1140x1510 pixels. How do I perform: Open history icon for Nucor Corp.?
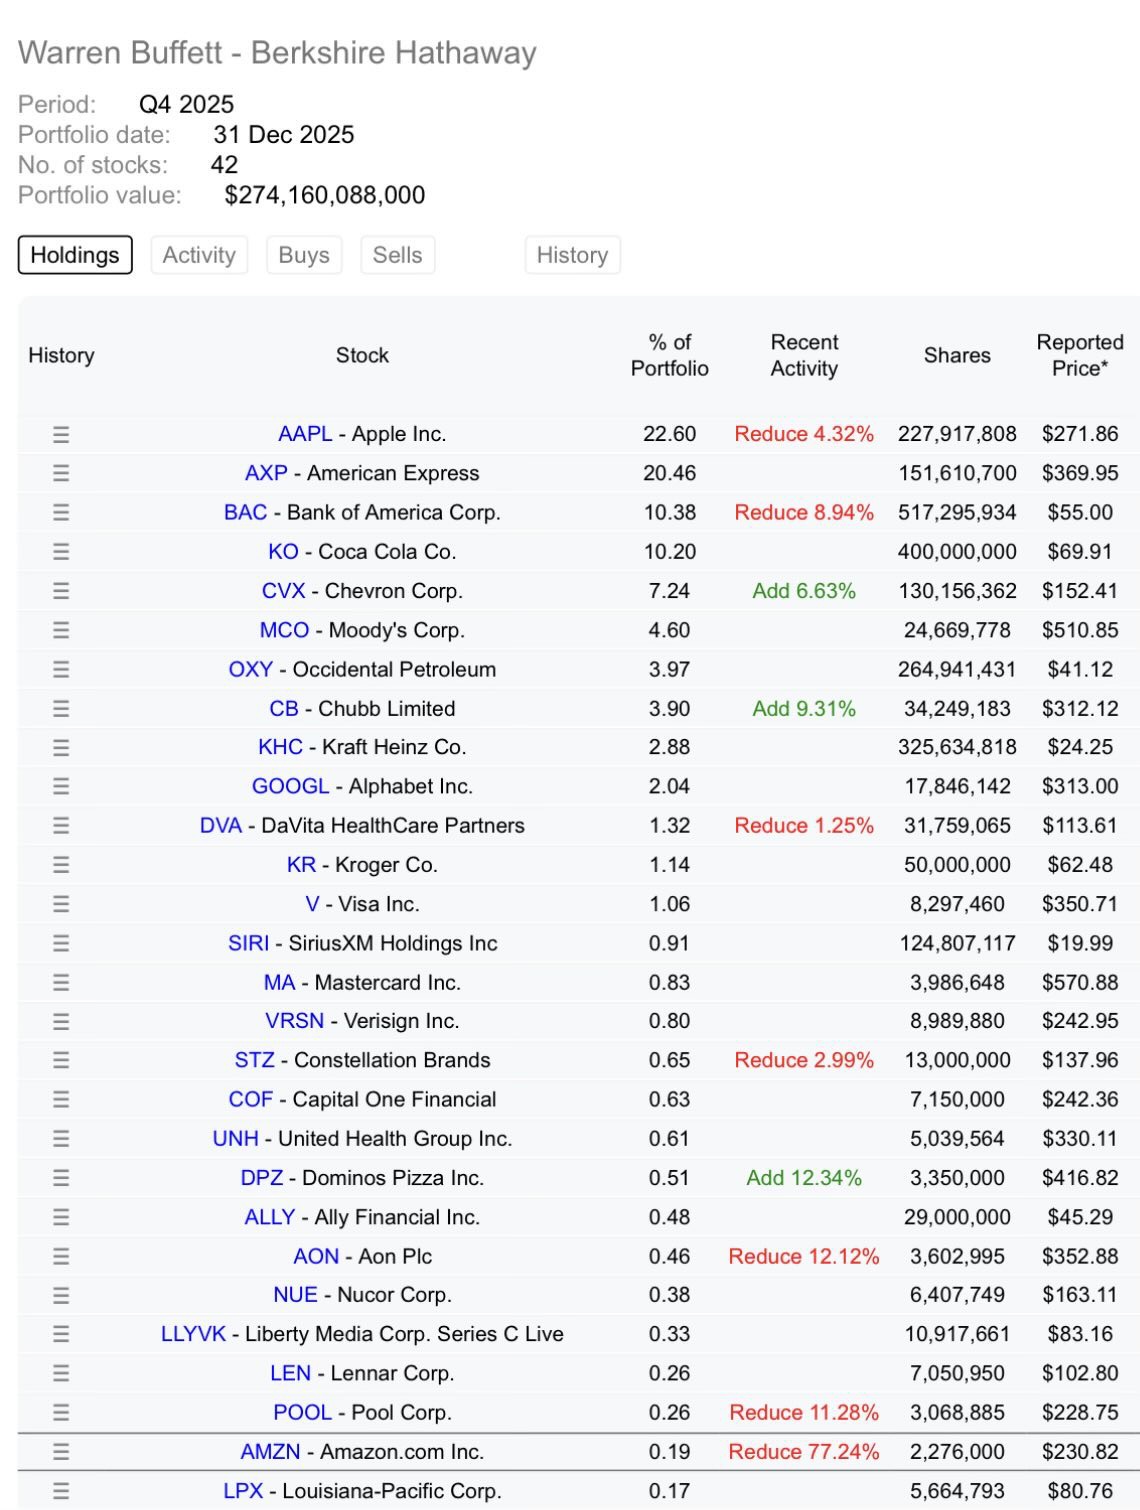pos(61,1295)
